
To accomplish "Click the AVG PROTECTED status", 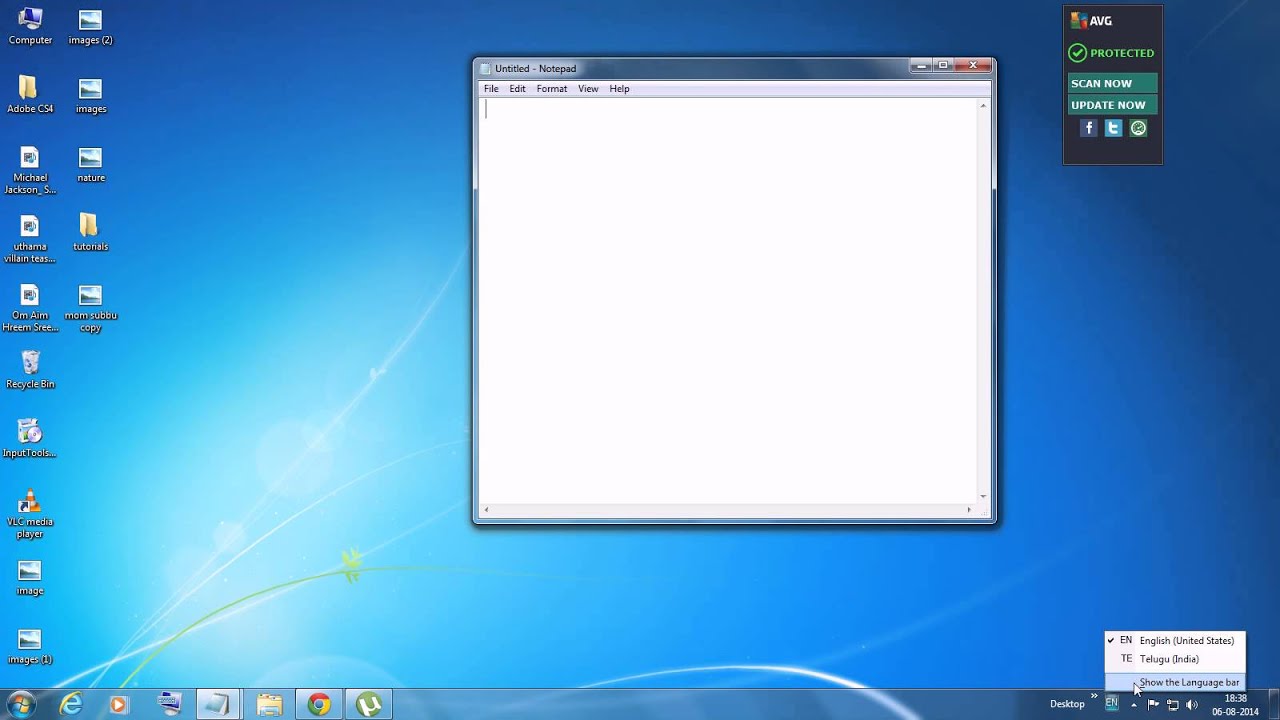I will [x=1111, y=53].
